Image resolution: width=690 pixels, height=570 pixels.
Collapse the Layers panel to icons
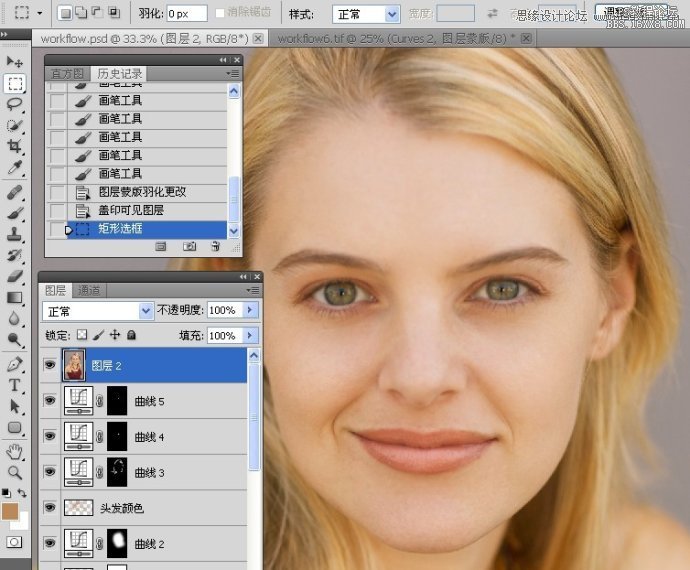(x=243, y=276)
